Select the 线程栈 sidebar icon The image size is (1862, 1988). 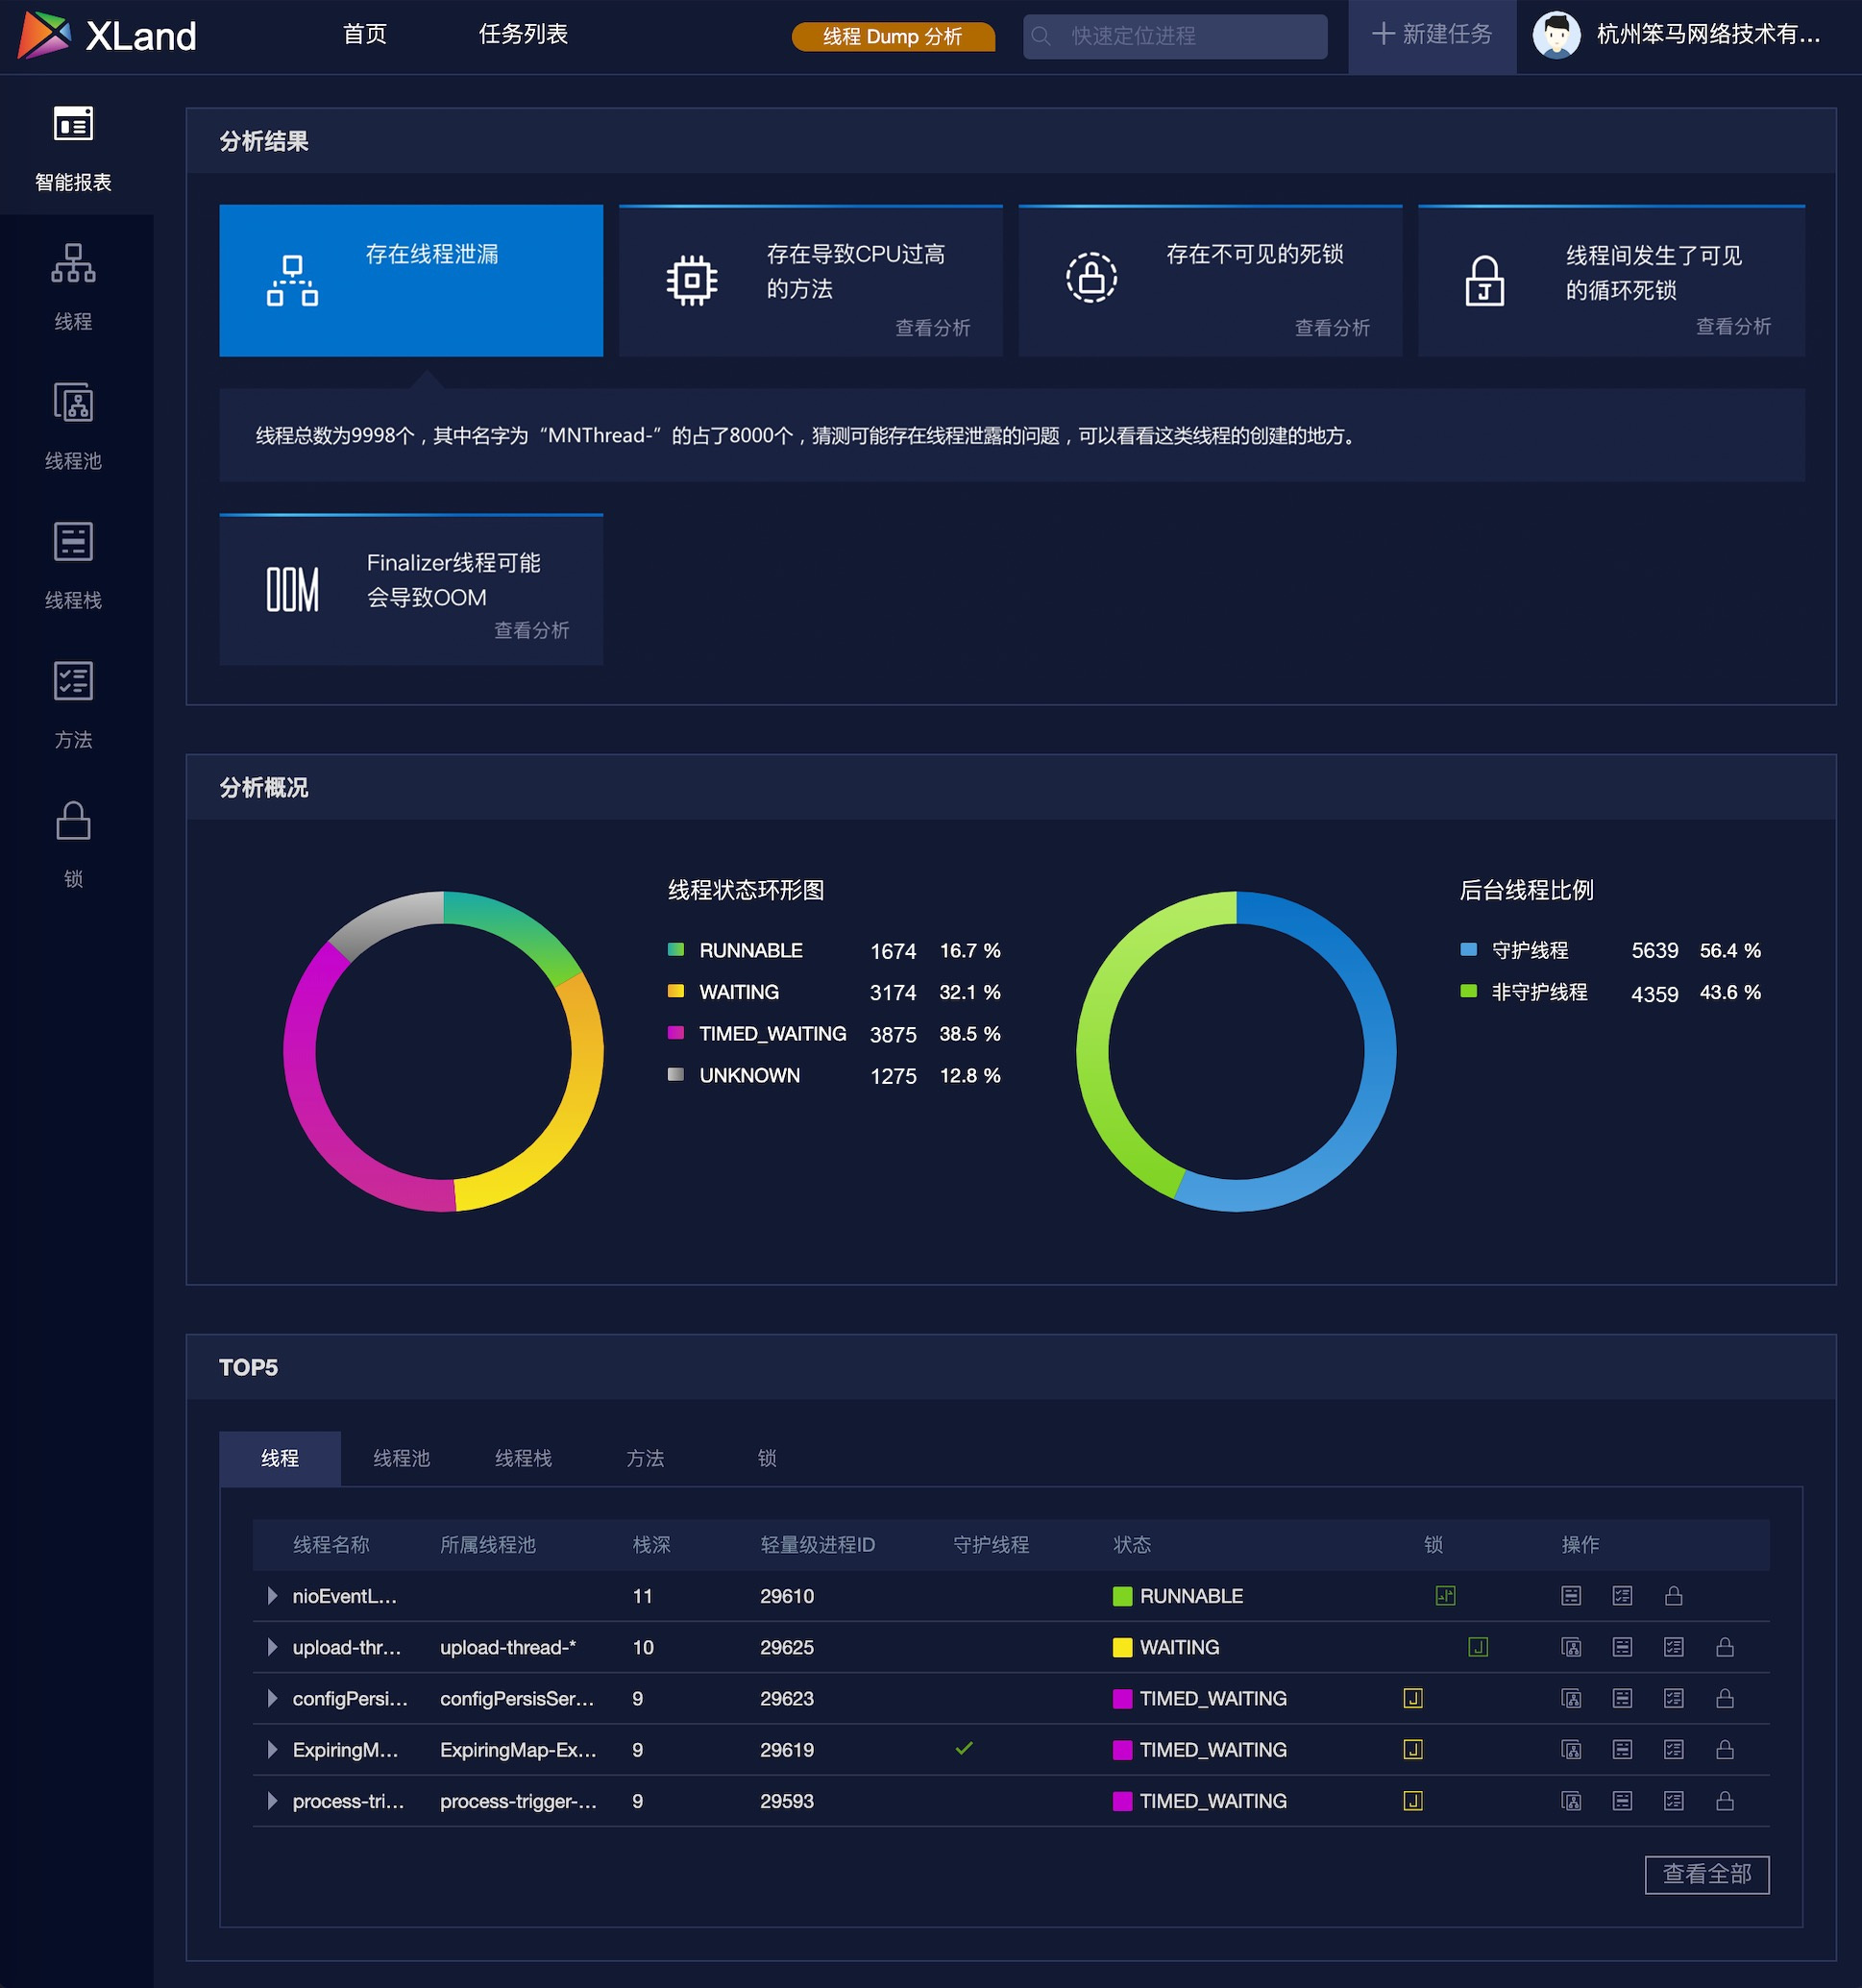[x=73, y=542]
